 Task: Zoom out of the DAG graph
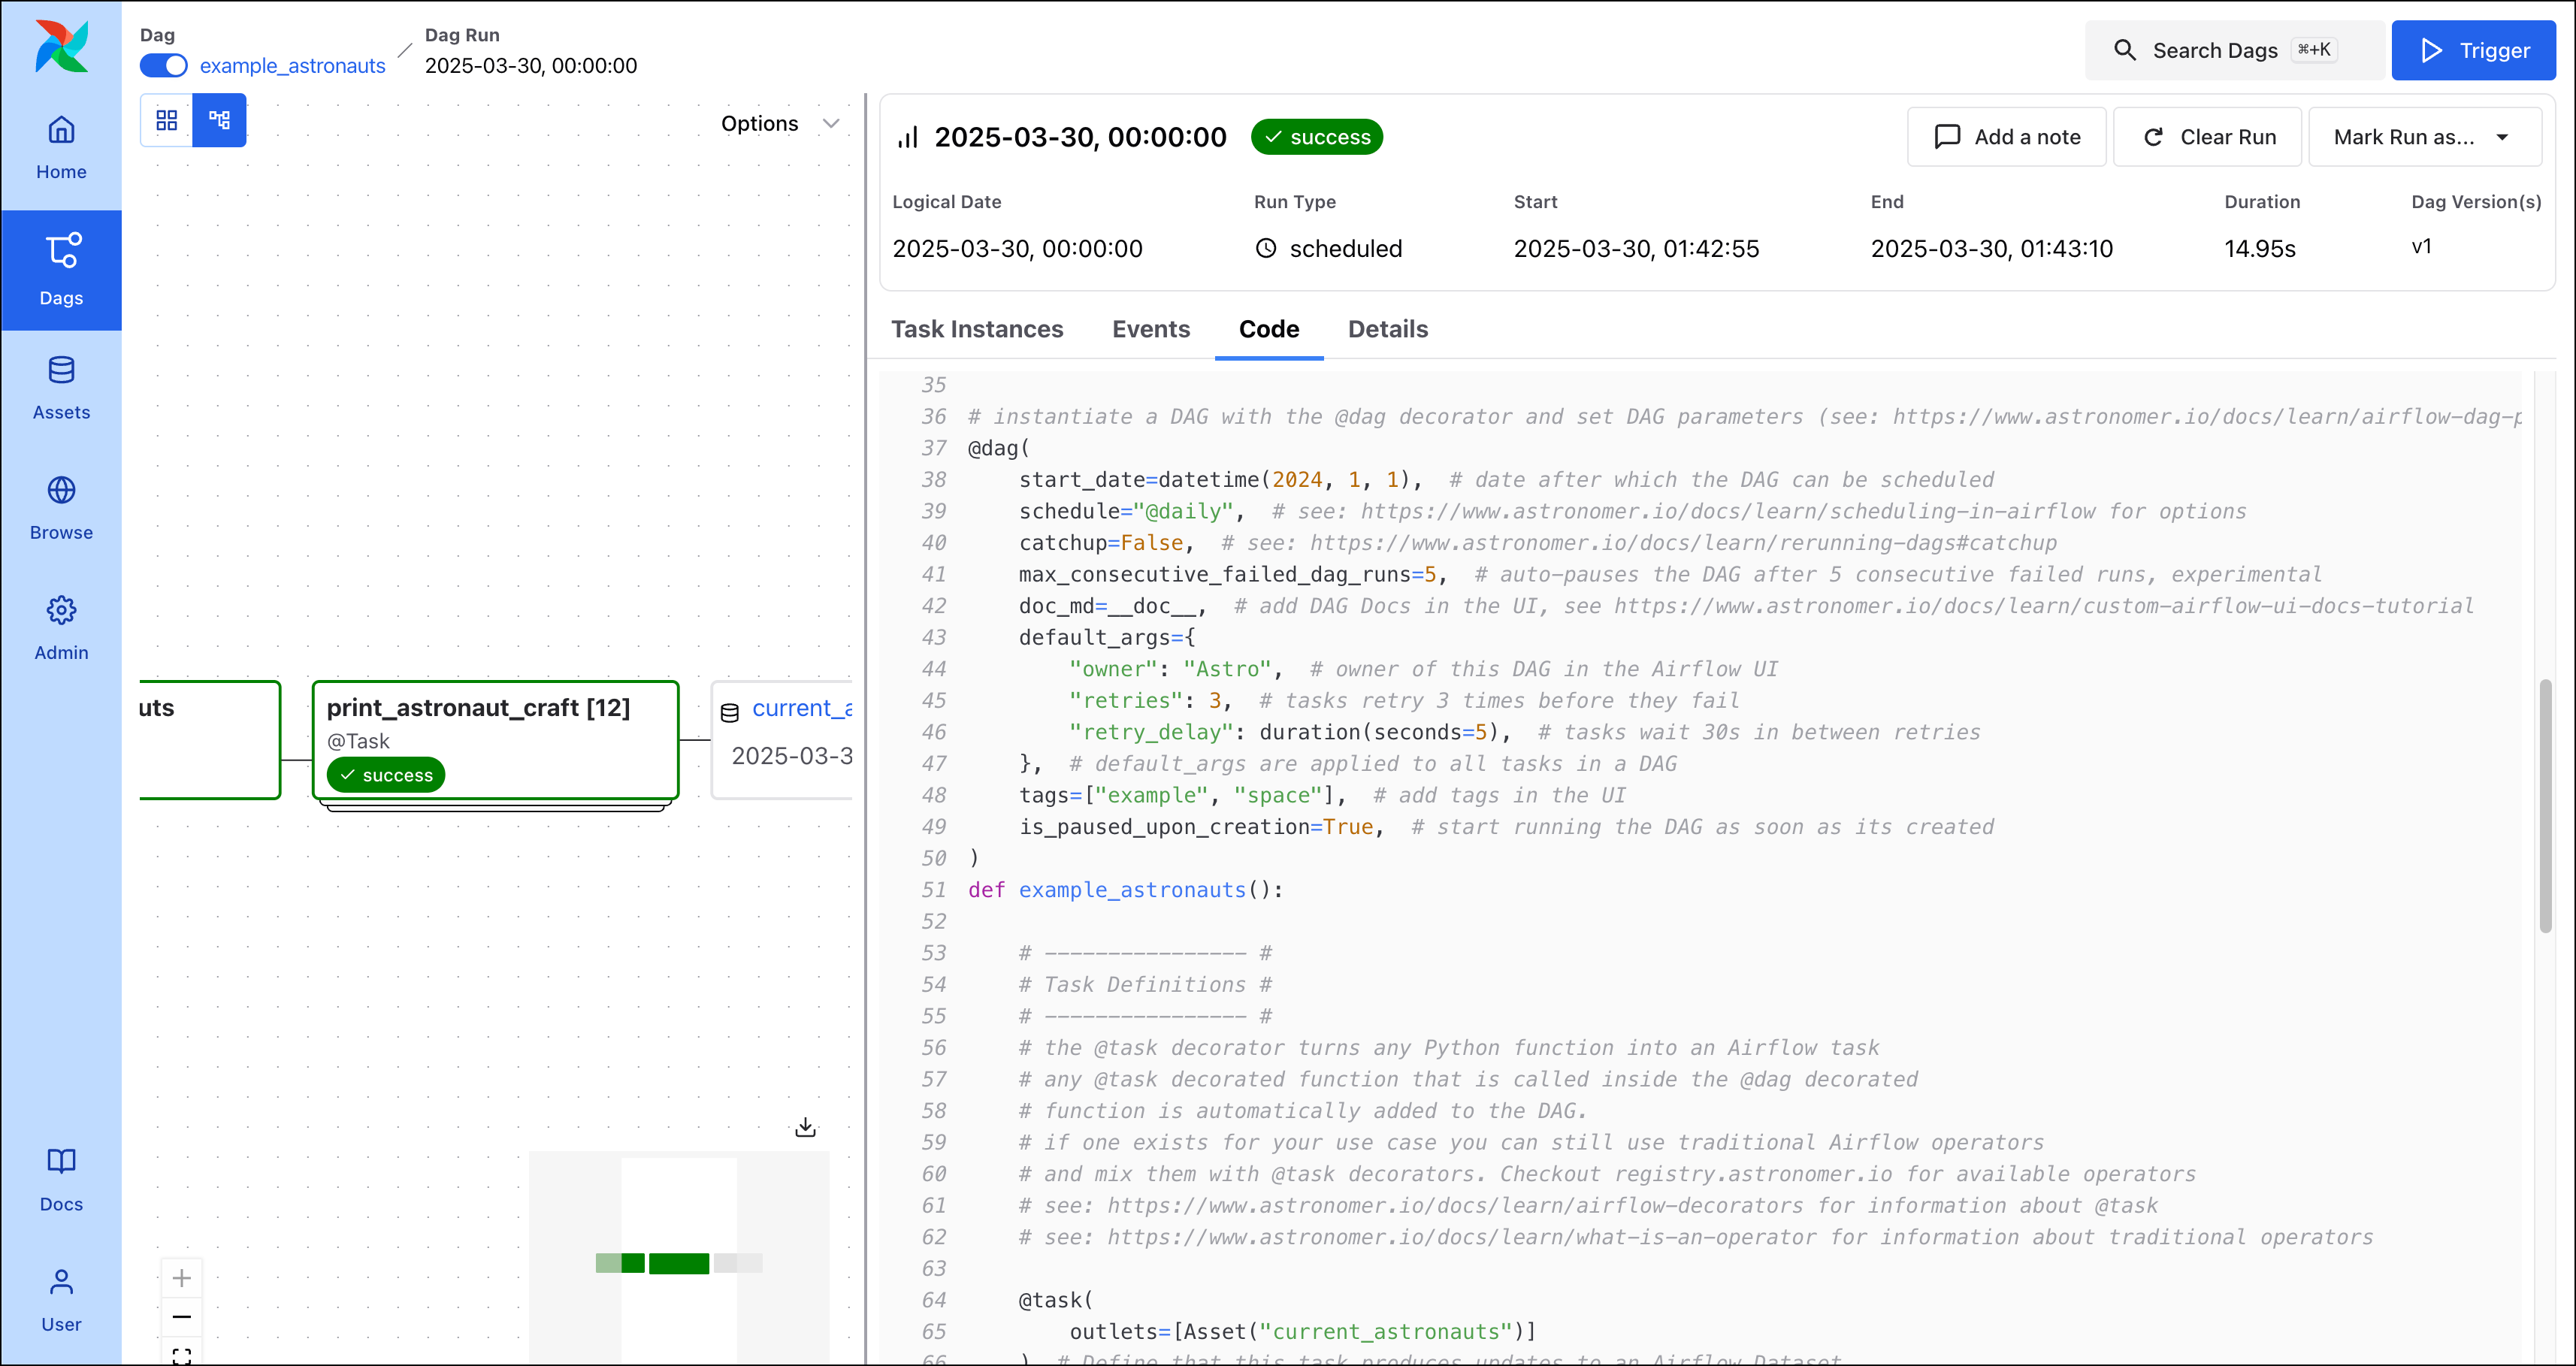coord(182,1317)
